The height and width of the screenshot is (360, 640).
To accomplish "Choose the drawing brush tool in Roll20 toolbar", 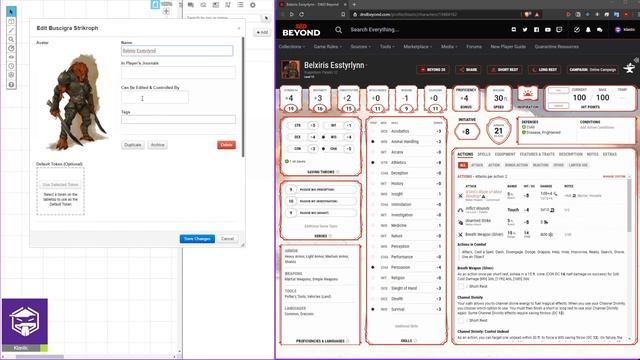I will coord(11,30).
